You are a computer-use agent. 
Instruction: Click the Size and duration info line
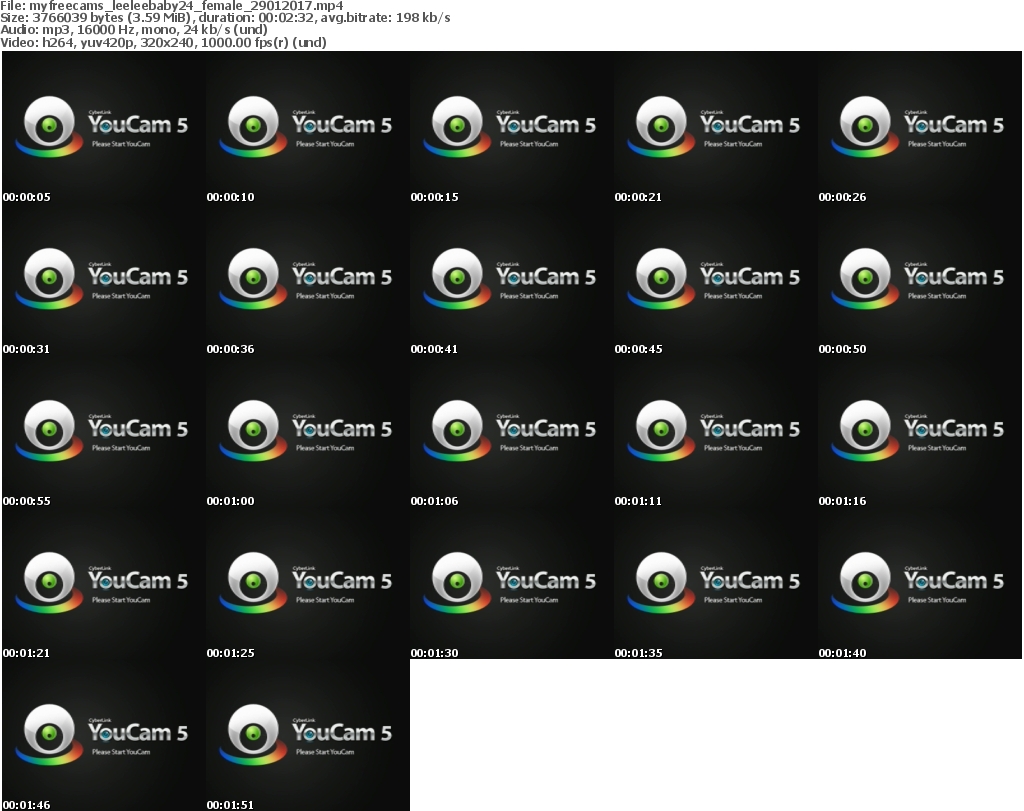tap(225, 18)
